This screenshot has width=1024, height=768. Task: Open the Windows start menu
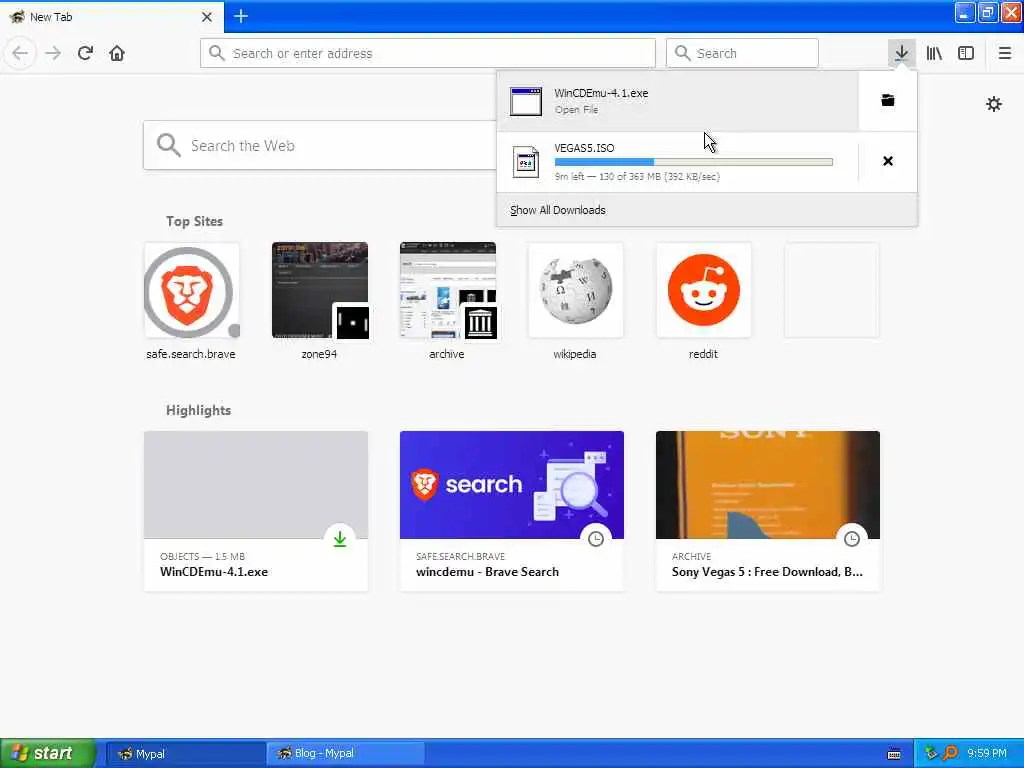click(48, 754)
